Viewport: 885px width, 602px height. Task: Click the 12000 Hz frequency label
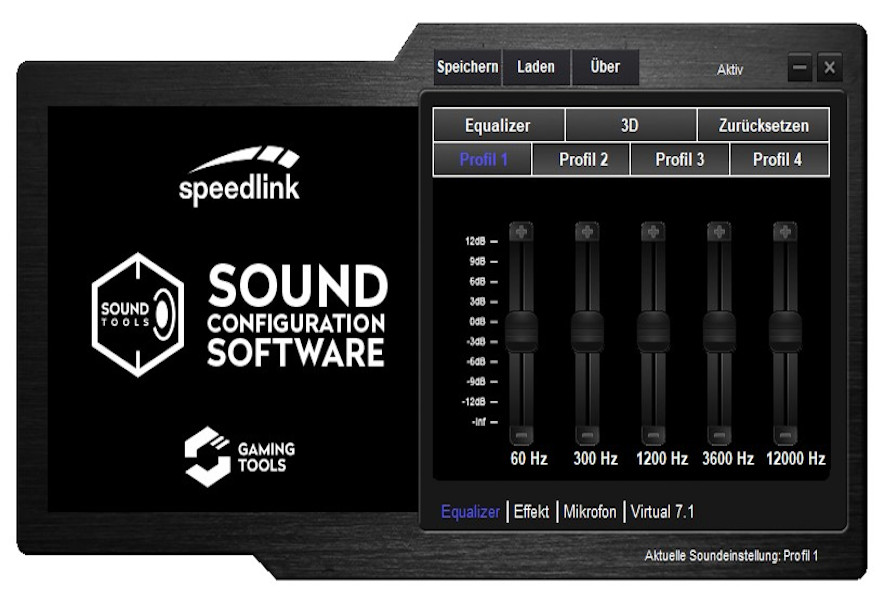(796, 458)
